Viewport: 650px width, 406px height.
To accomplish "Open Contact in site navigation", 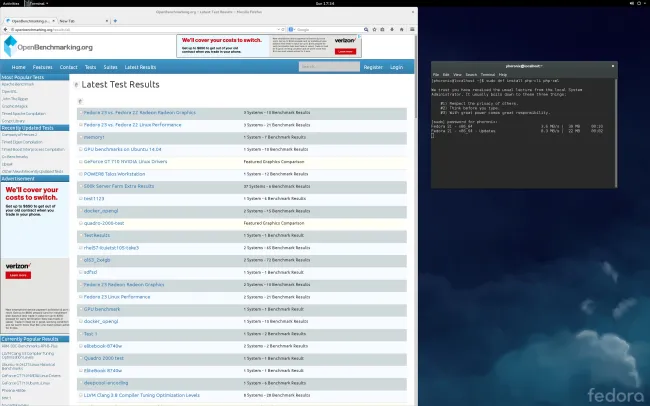I will pos(68,67).
